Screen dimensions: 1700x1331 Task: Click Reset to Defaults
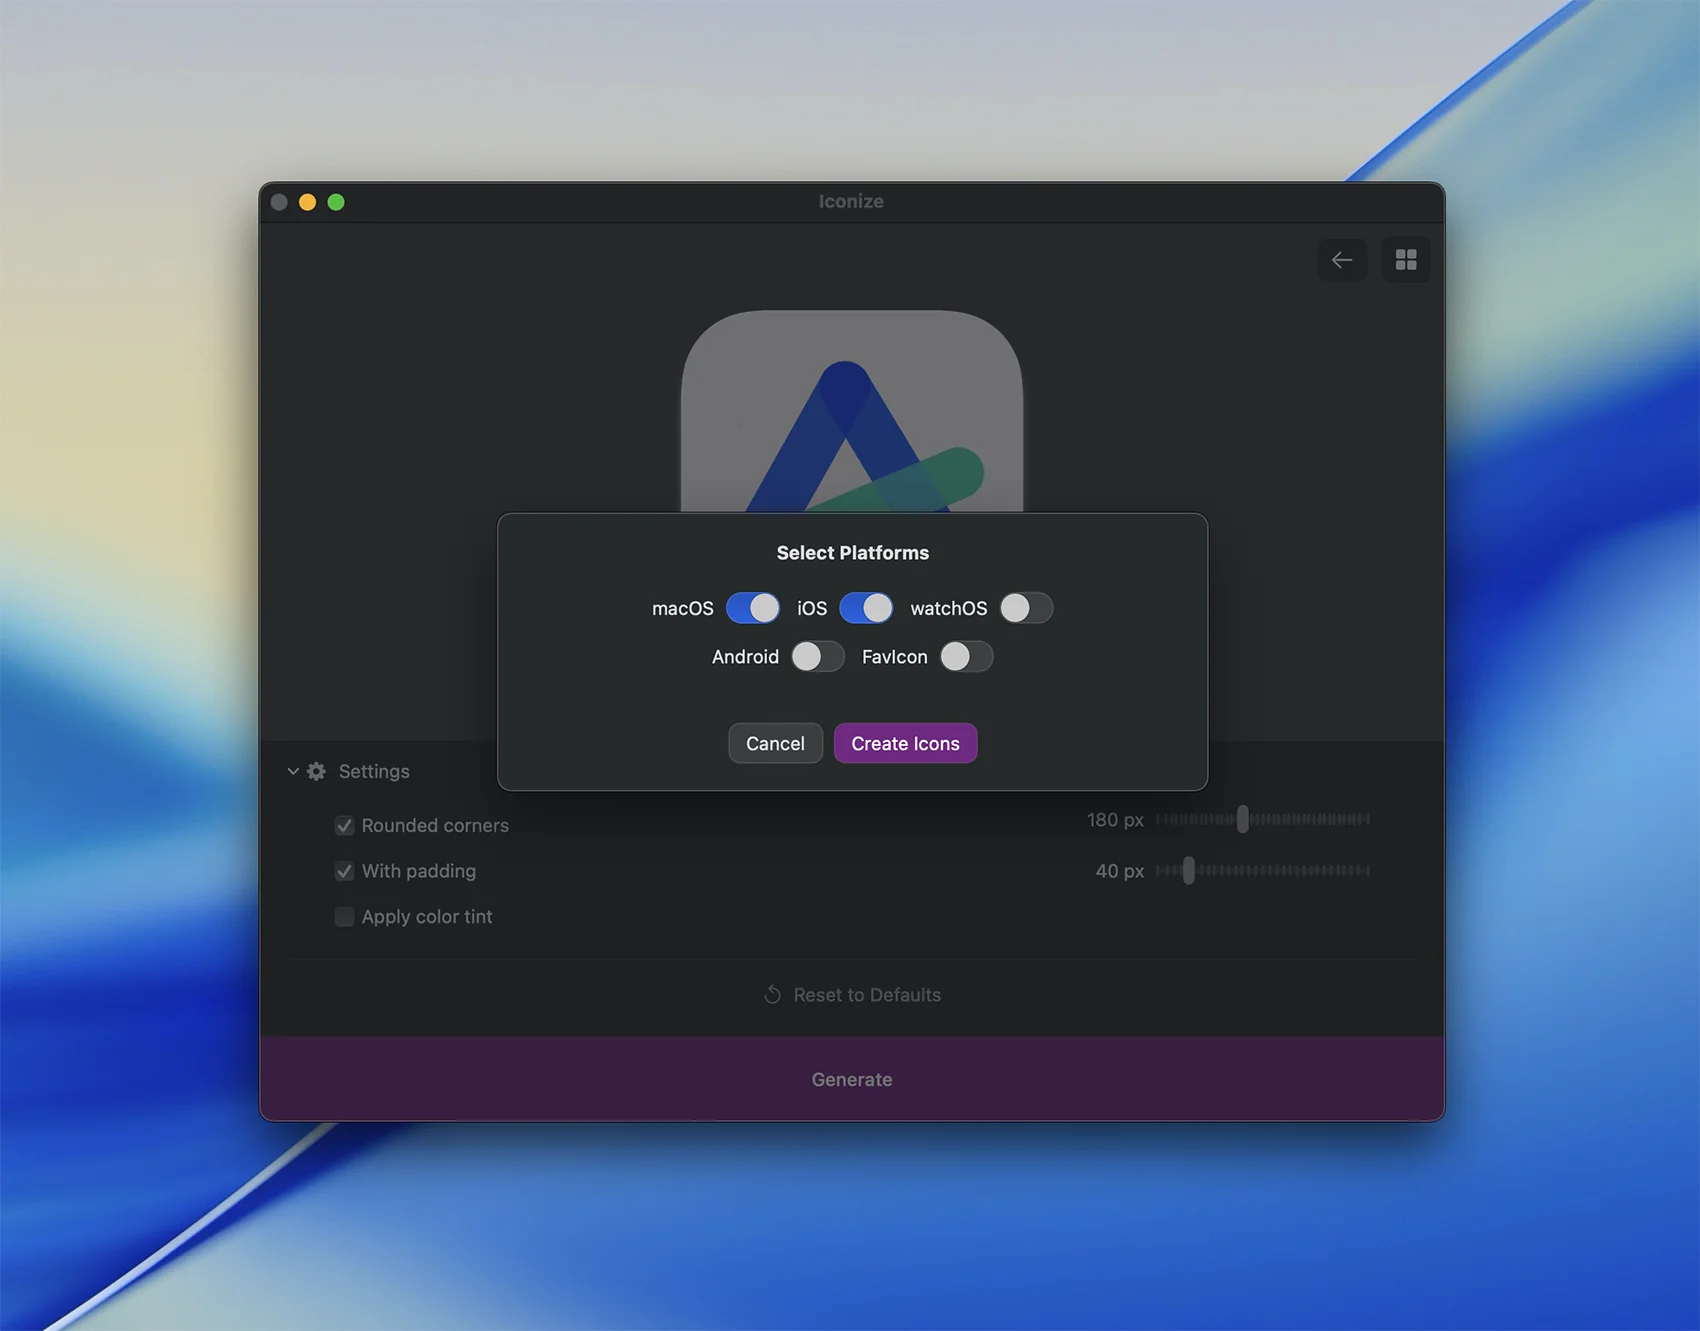866,995
